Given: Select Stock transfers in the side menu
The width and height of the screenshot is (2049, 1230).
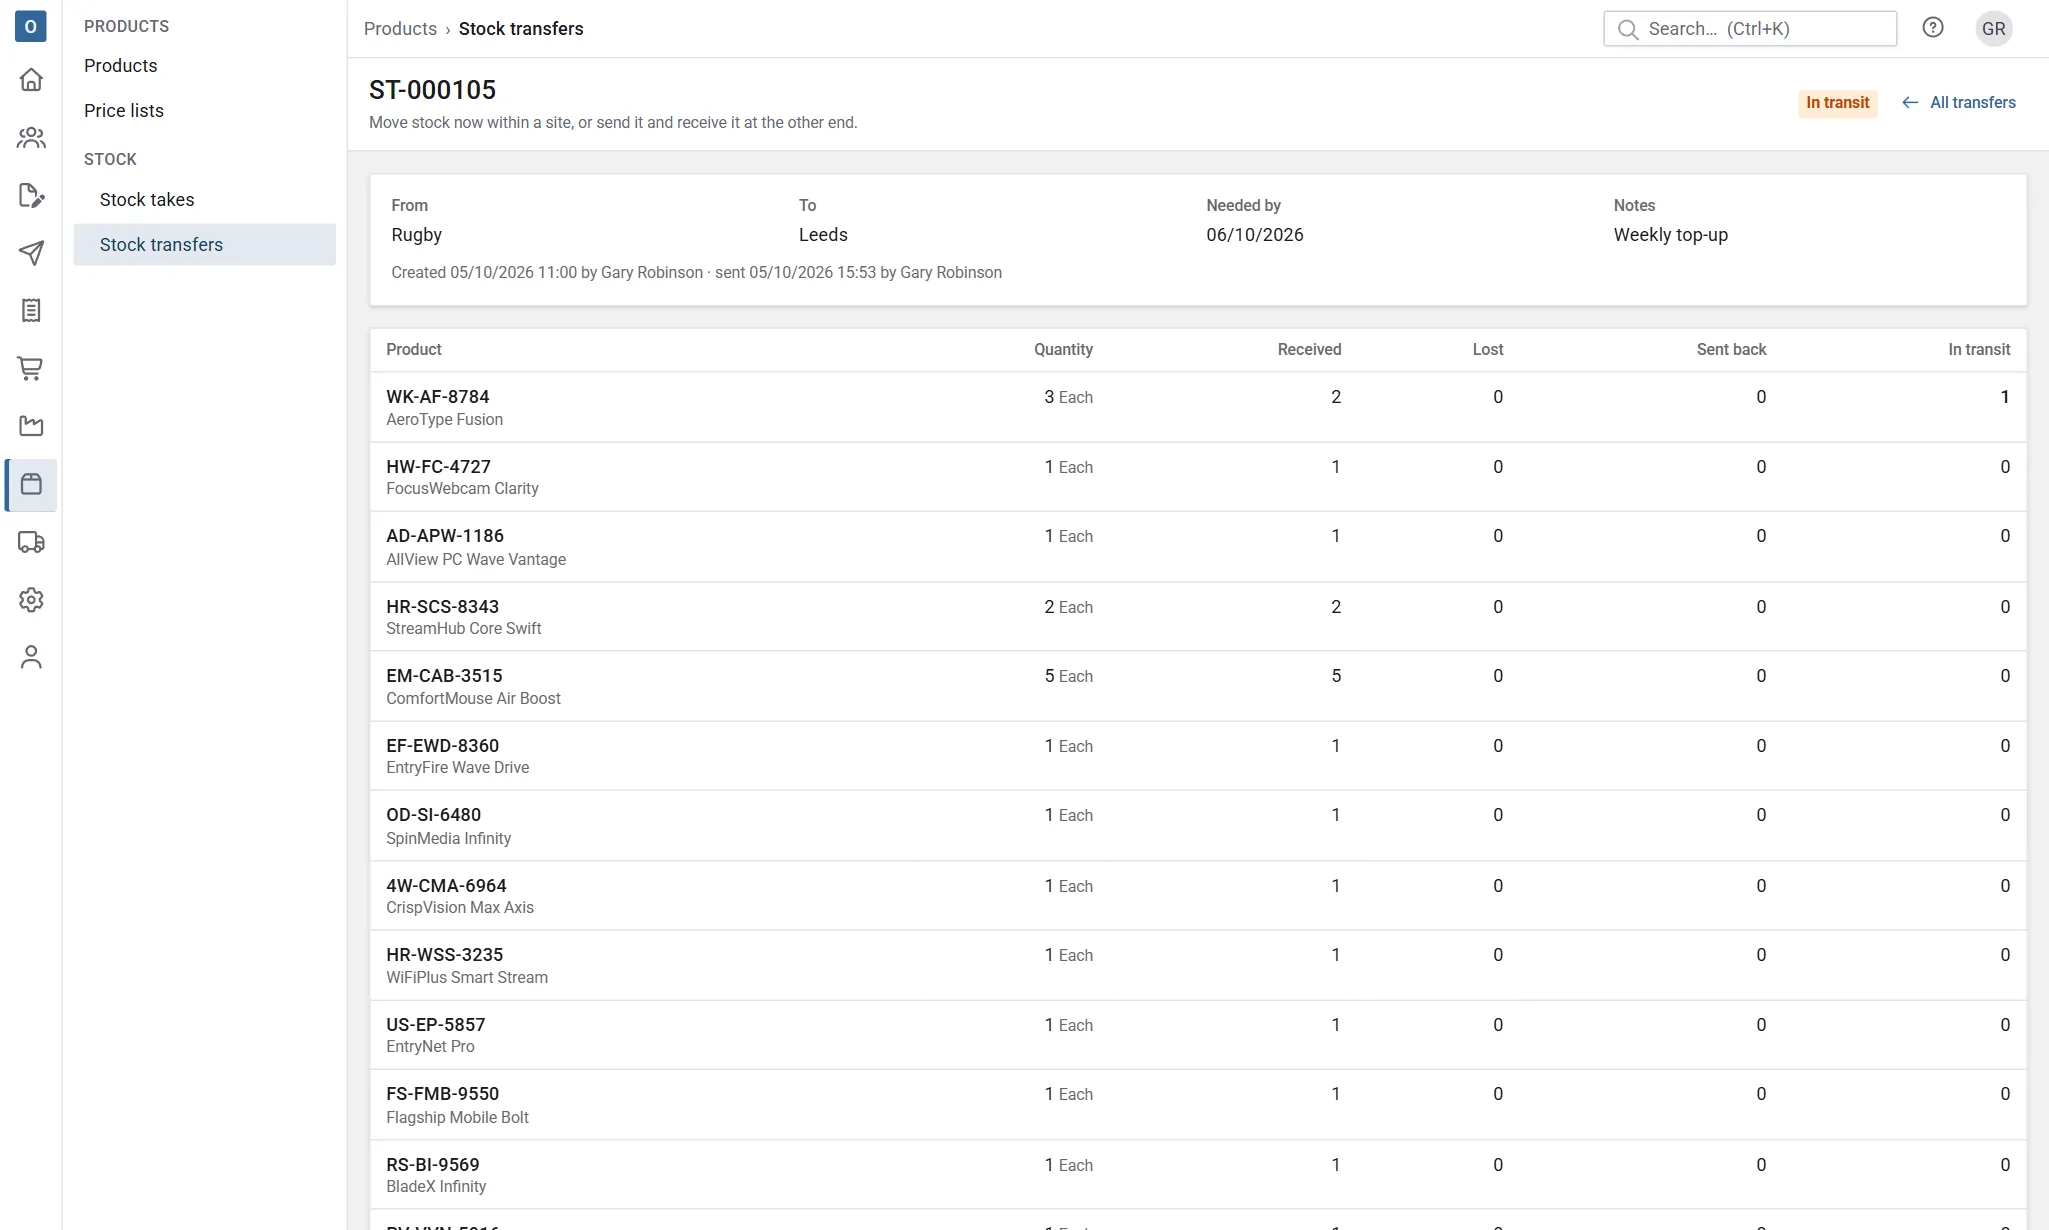Looking at the screenshot, I should pyautogui.click(x=204, y=245).
